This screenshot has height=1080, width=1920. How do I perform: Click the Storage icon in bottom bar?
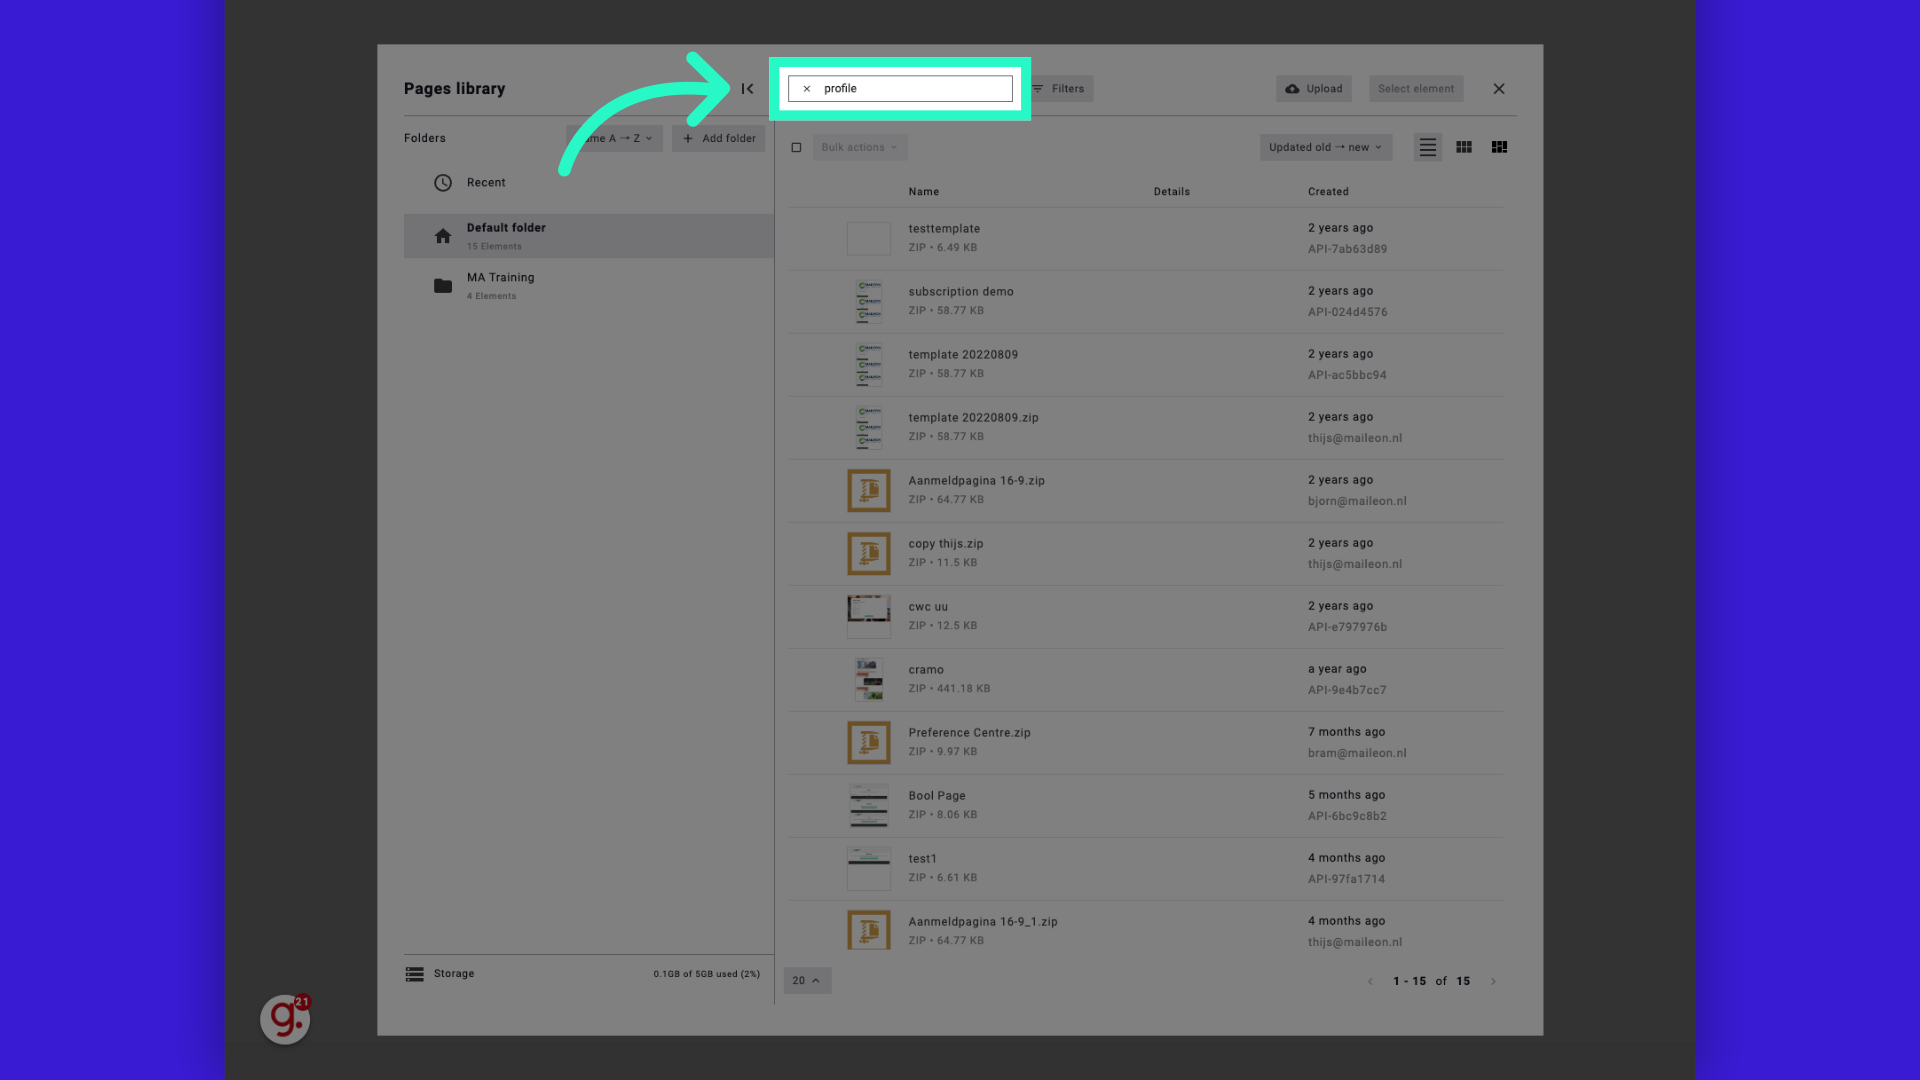414,973
